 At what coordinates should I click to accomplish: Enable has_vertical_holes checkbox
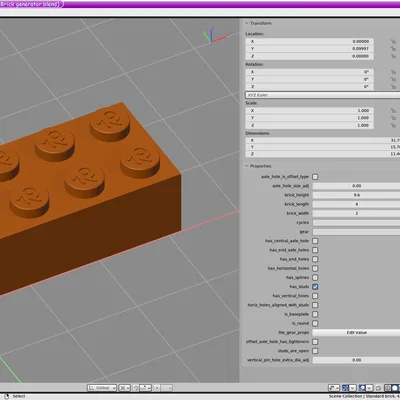(x=315, y=296)
